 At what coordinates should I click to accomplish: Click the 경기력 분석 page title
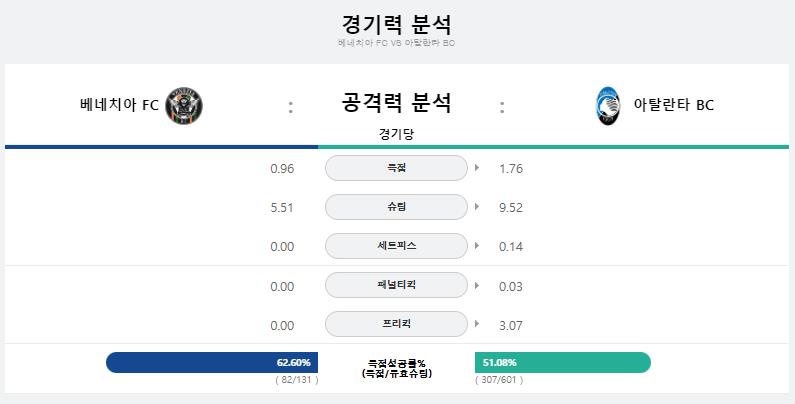pyautogui.click(x=396, y=24)
